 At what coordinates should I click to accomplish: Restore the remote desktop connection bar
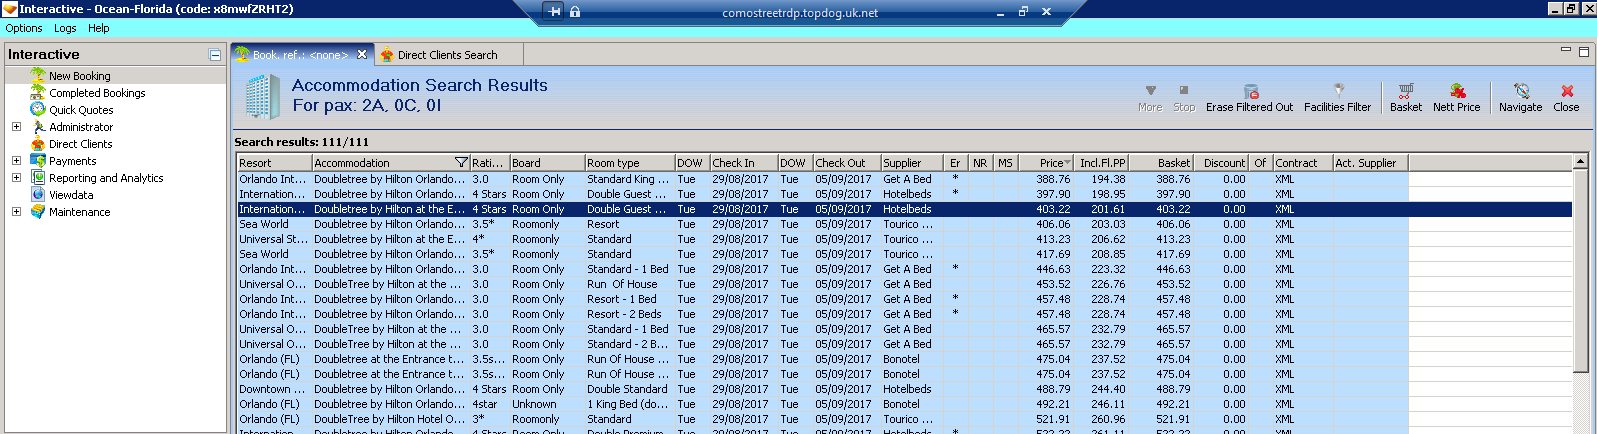[1023, 12]
